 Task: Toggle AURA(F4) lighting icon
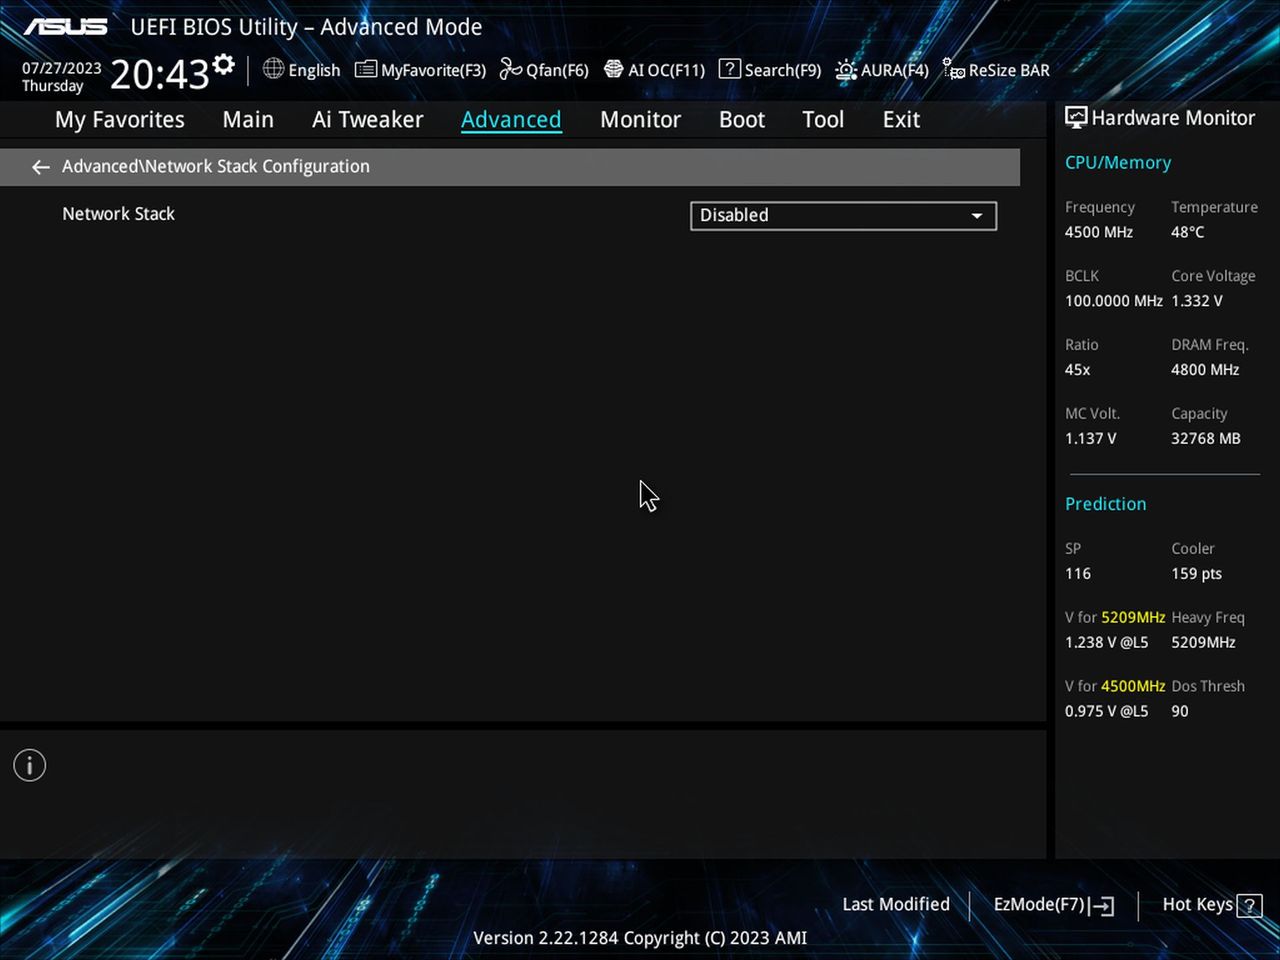pos(846,69)
